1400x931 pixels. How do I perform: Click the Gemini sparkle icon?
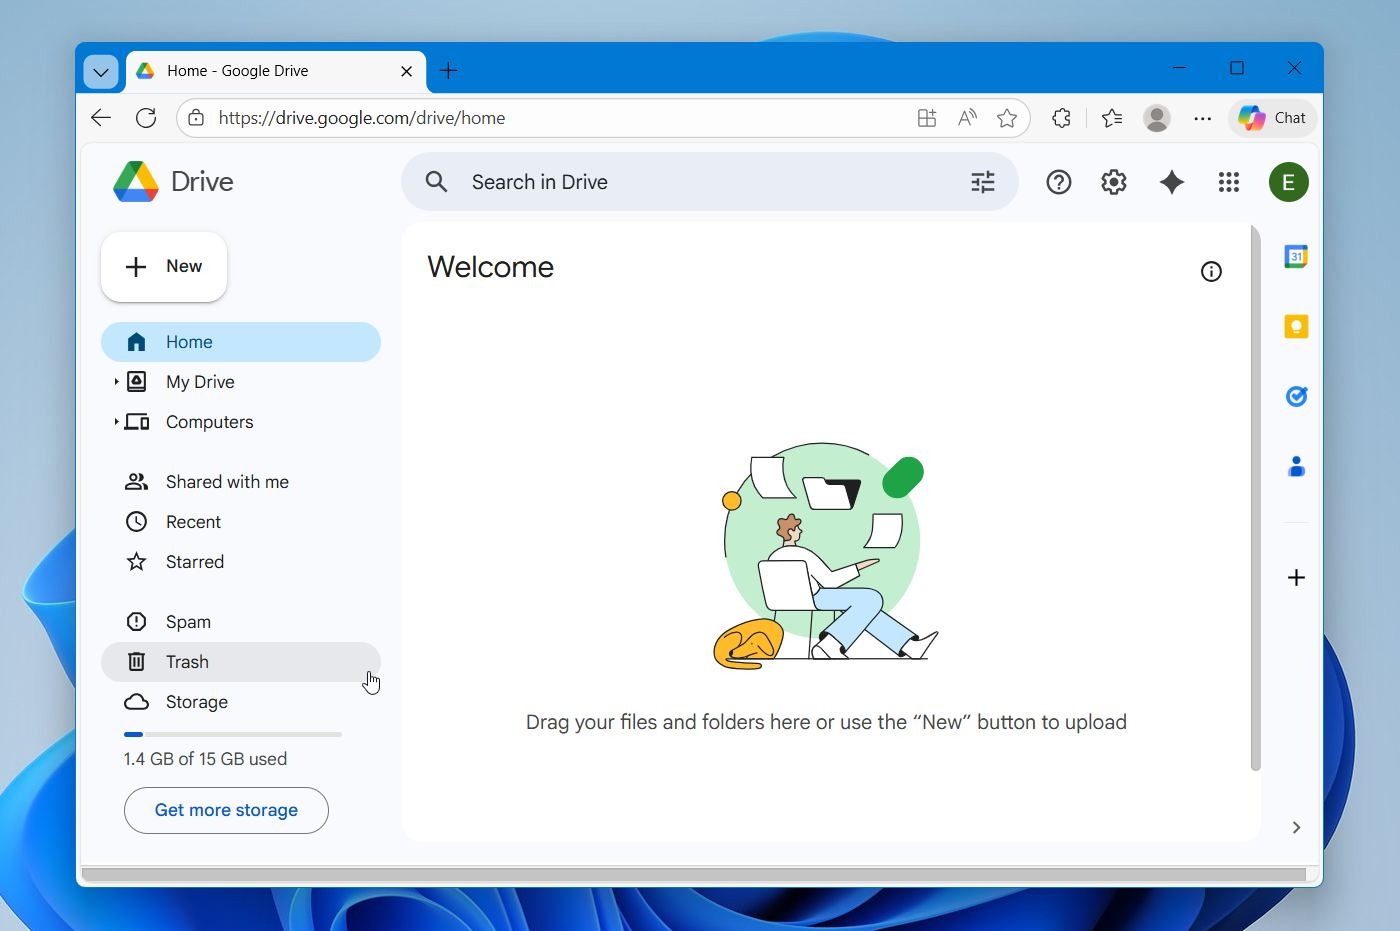(x=1171, y=182)
